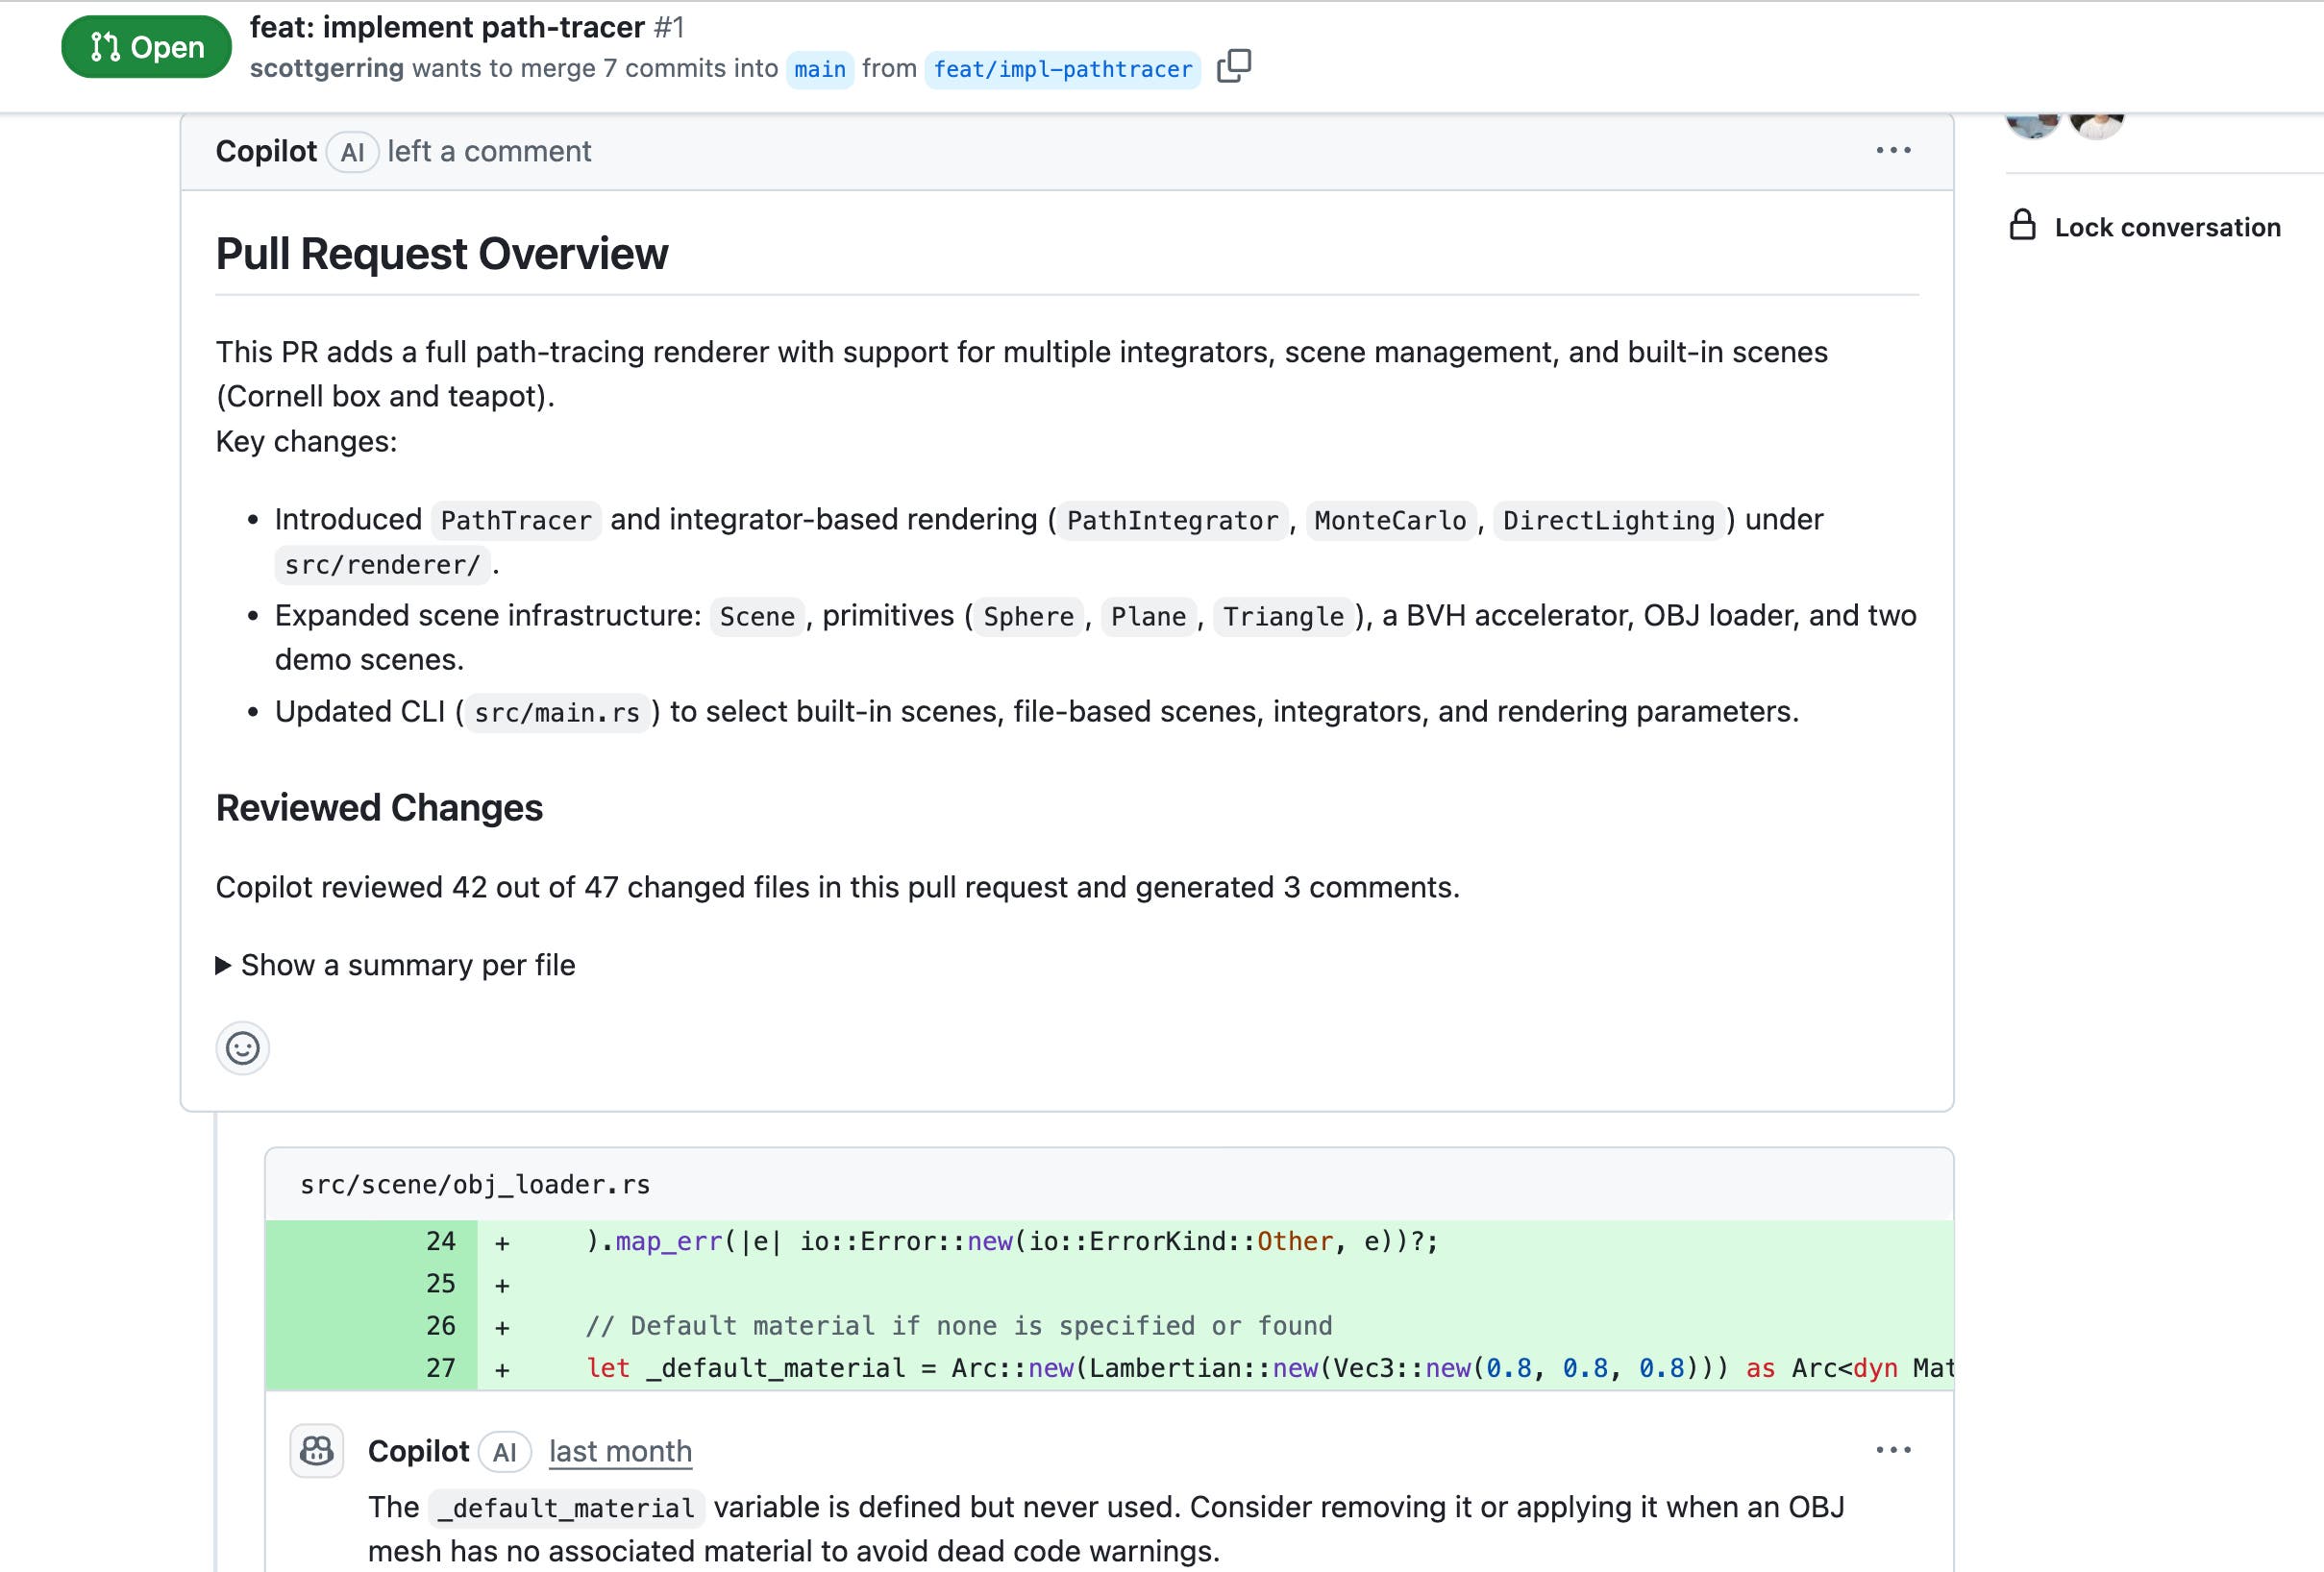Click the copy branch name icon
The image size is (2324, 1572).
(1235, 67)
